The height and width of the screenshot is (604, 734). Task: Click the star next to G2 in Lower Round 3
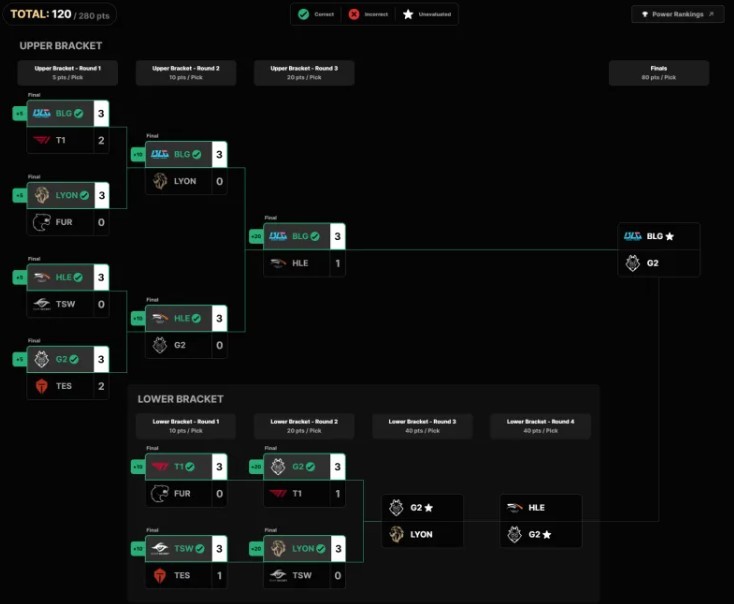[x=428, y=508]
